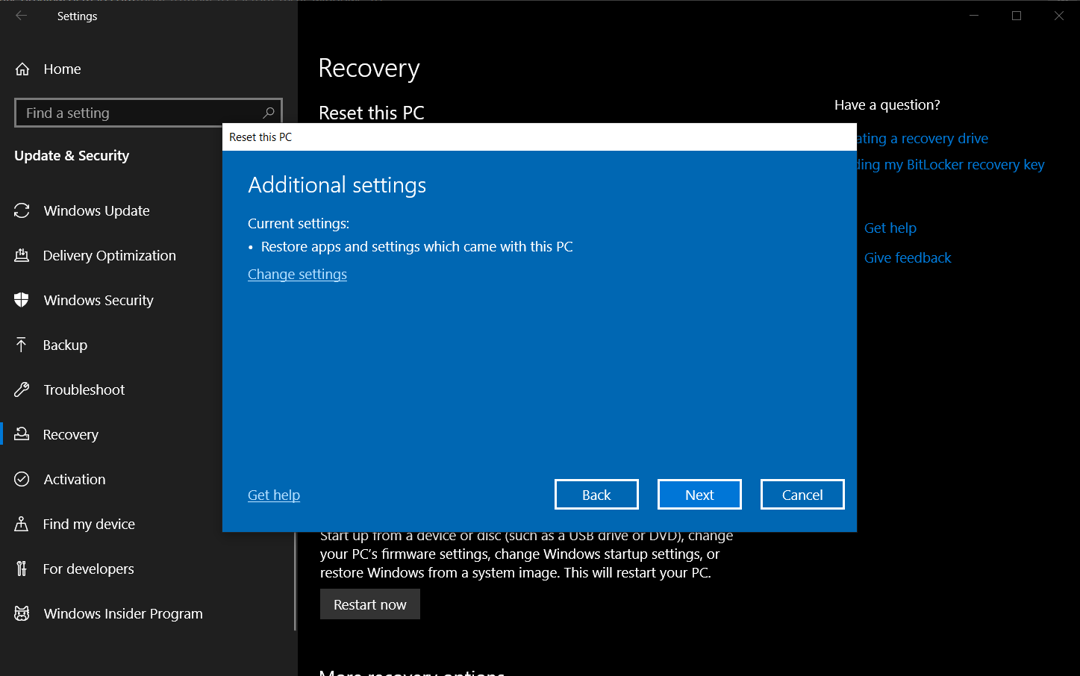
Task: Select the Find my device icon
Action: [21, 524]
